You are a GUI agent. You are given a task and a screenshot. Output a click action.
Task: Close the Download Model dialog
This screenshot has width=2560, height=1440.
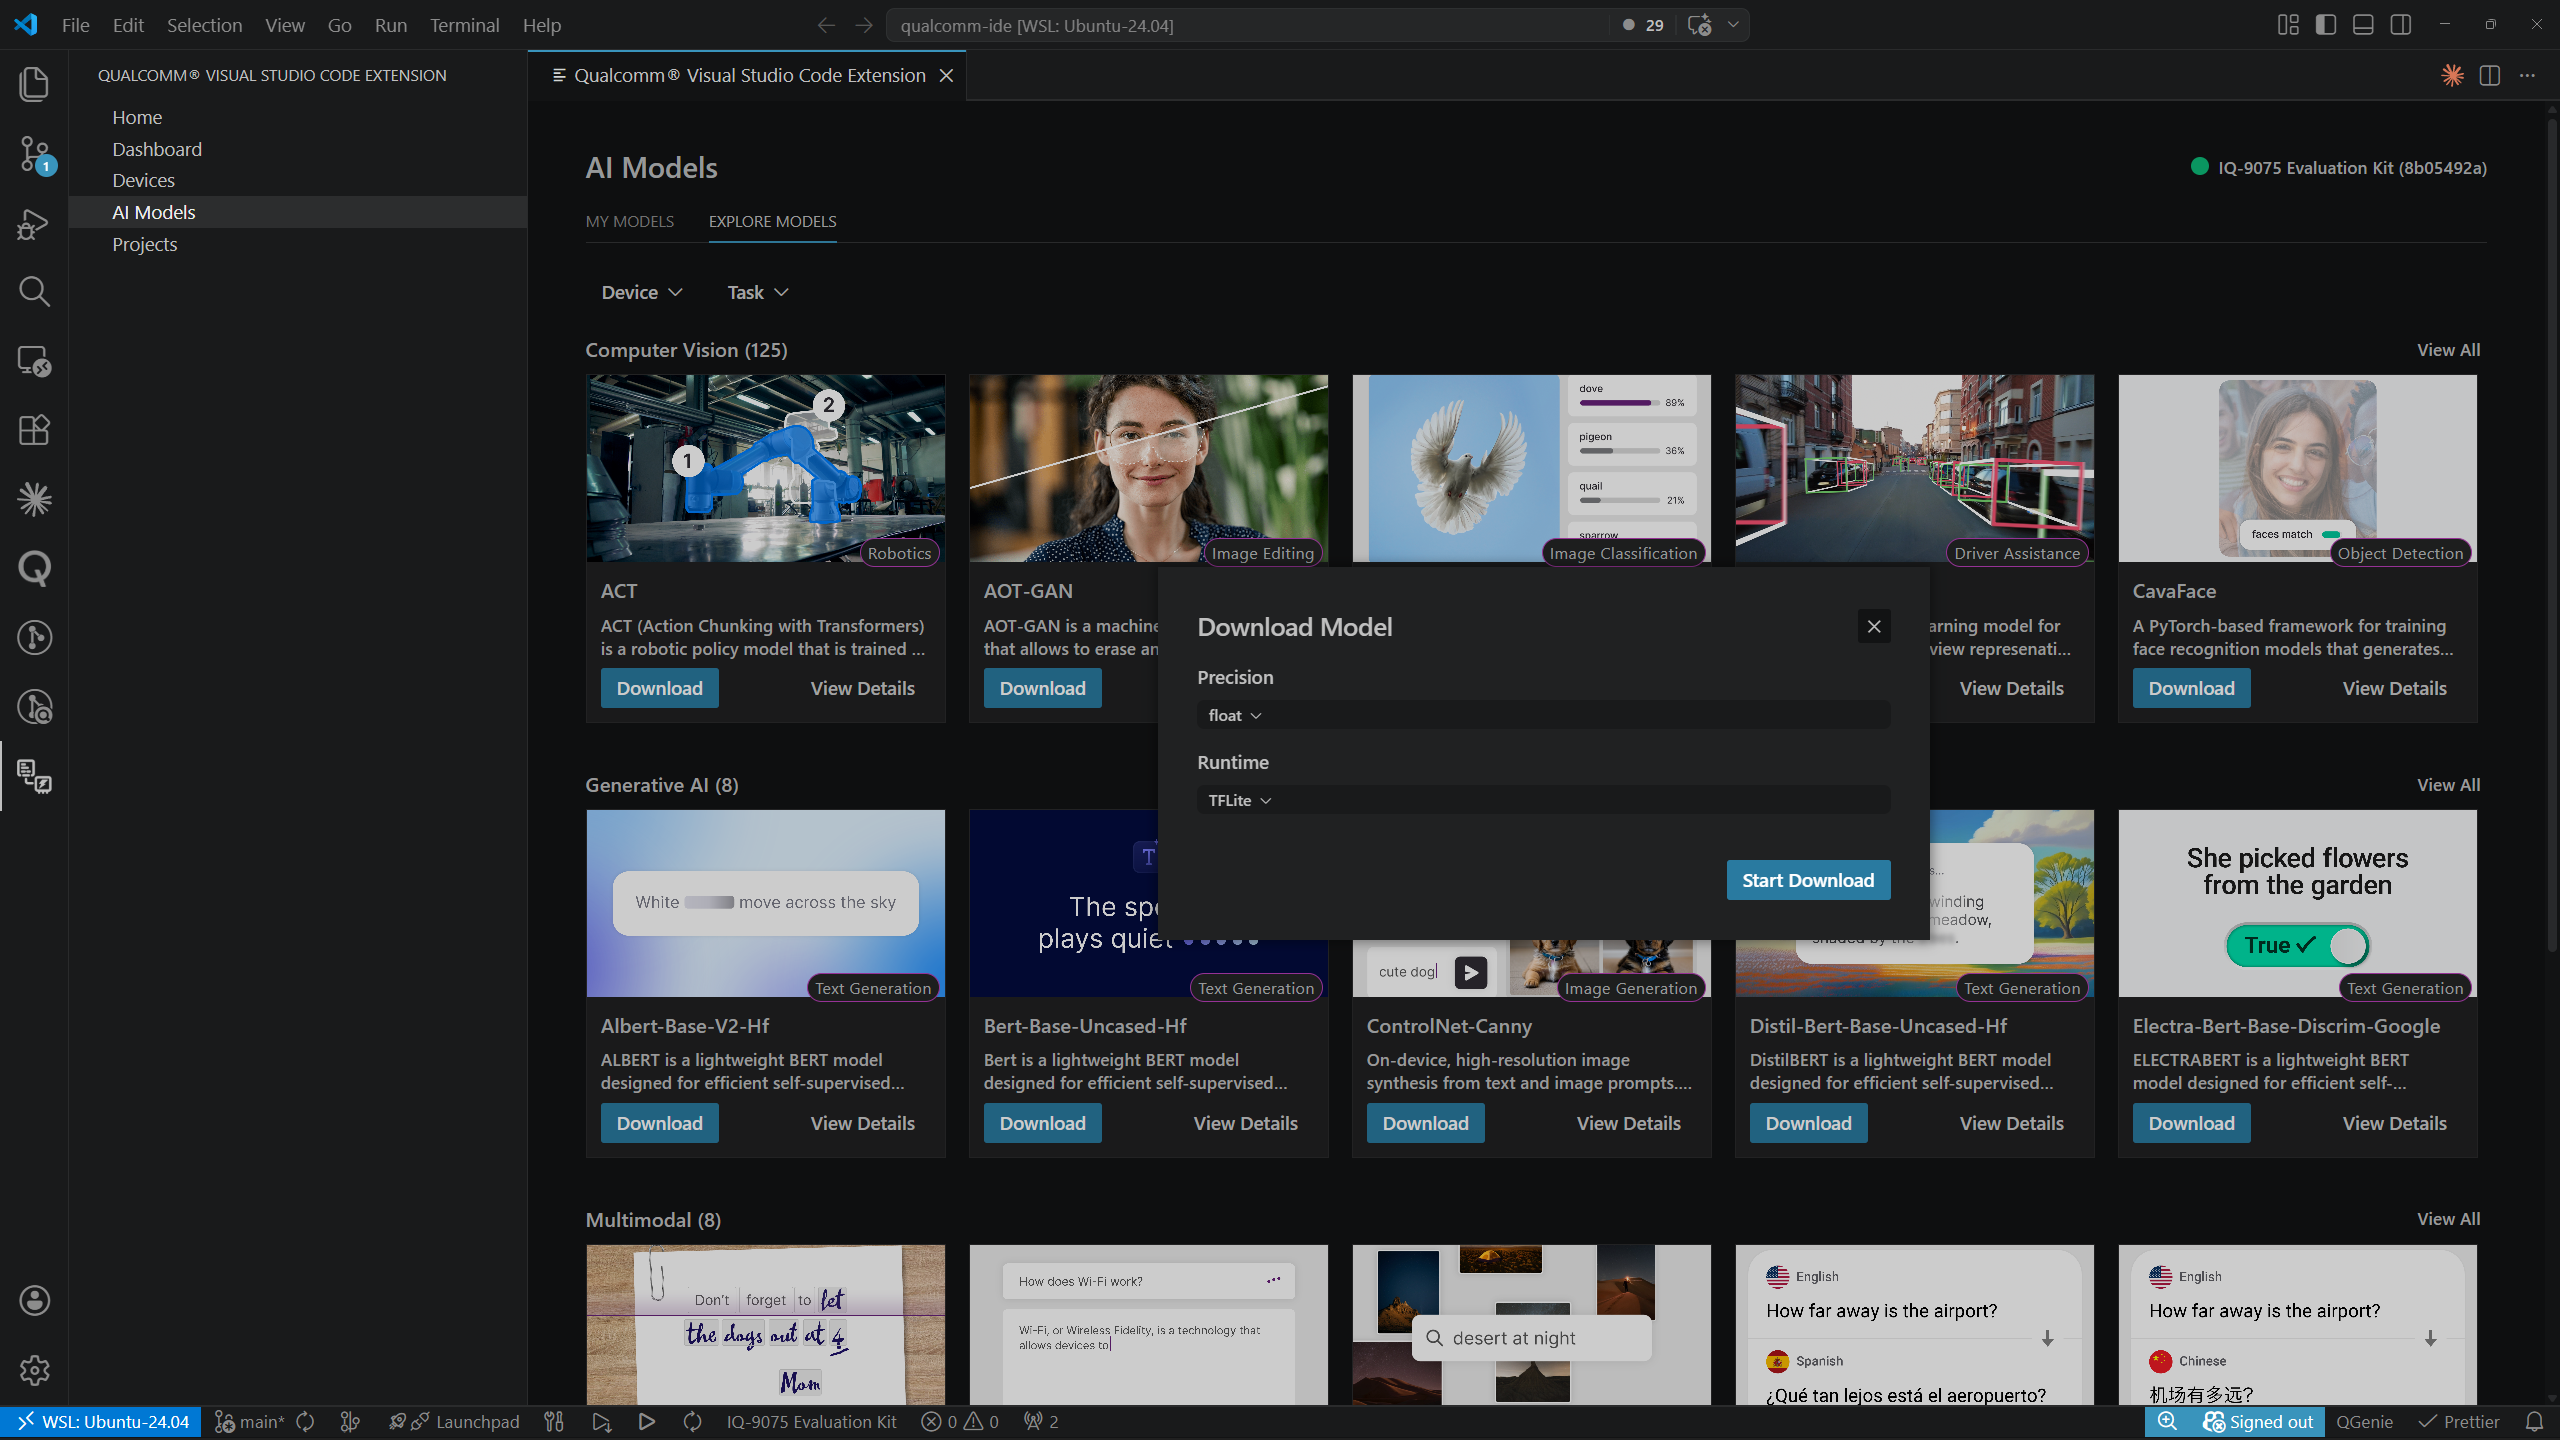pyautogui.click(x=1874, y=626)
